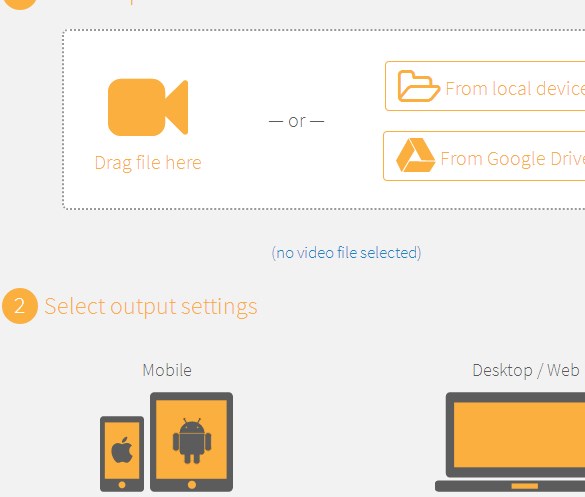Choose From Google Drive upload button
Screen dimensions: 585x497
[x=484, y=156]
